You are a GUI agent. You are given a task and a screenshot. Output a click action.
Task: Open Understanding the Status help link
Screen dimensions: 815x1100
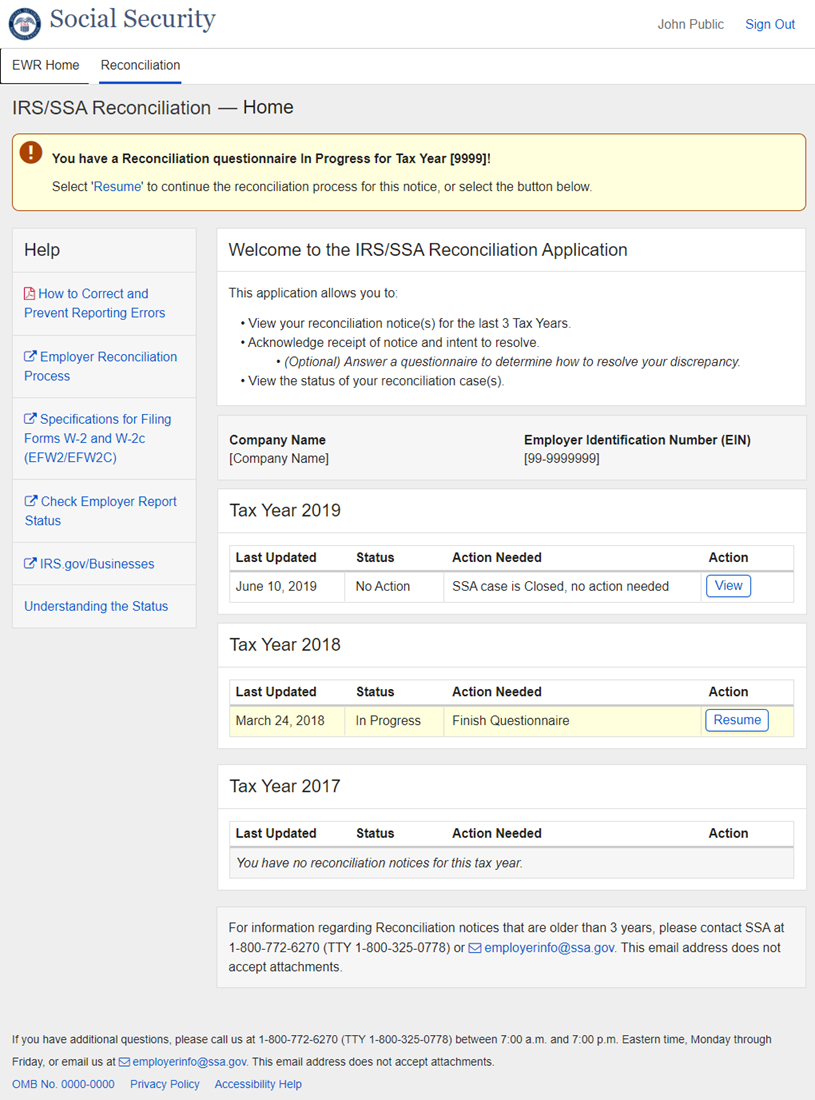96,606
